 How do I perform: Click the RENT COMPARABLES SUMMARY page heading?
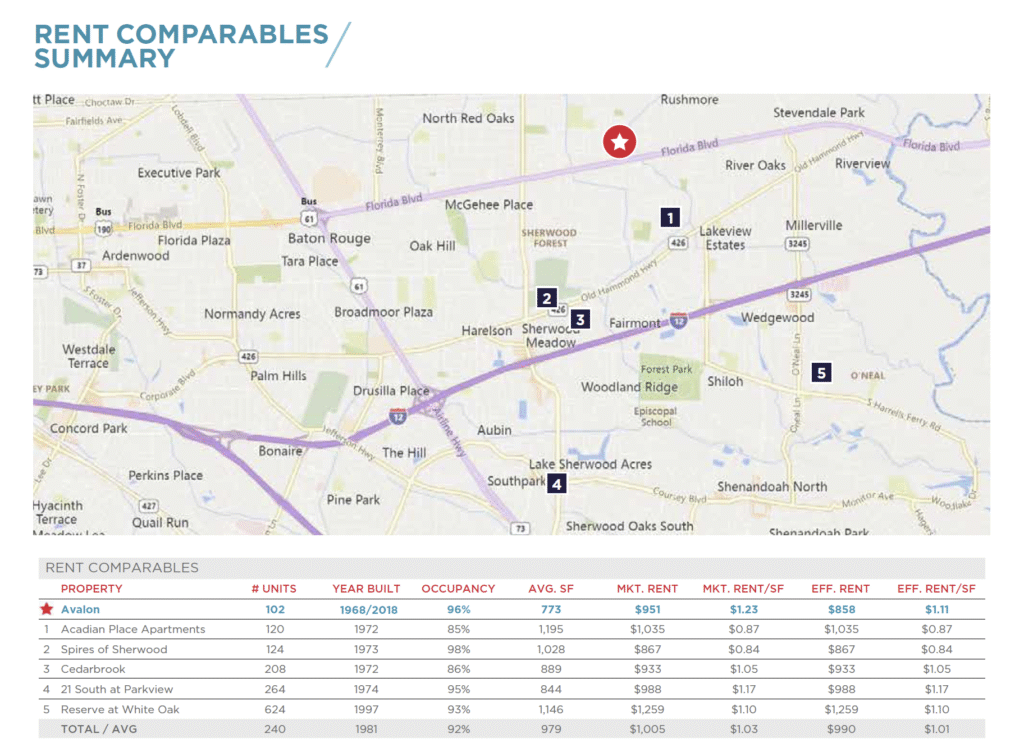(x=181, y=46)
